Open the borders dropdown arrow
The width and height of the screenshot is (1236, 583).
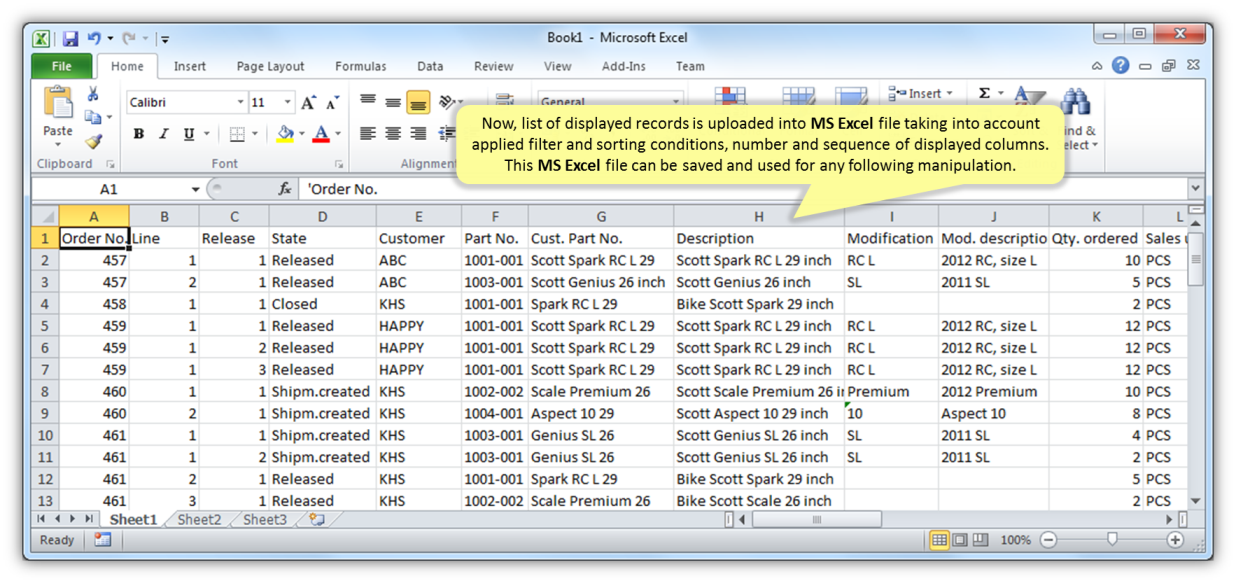[x=254, y=134]
